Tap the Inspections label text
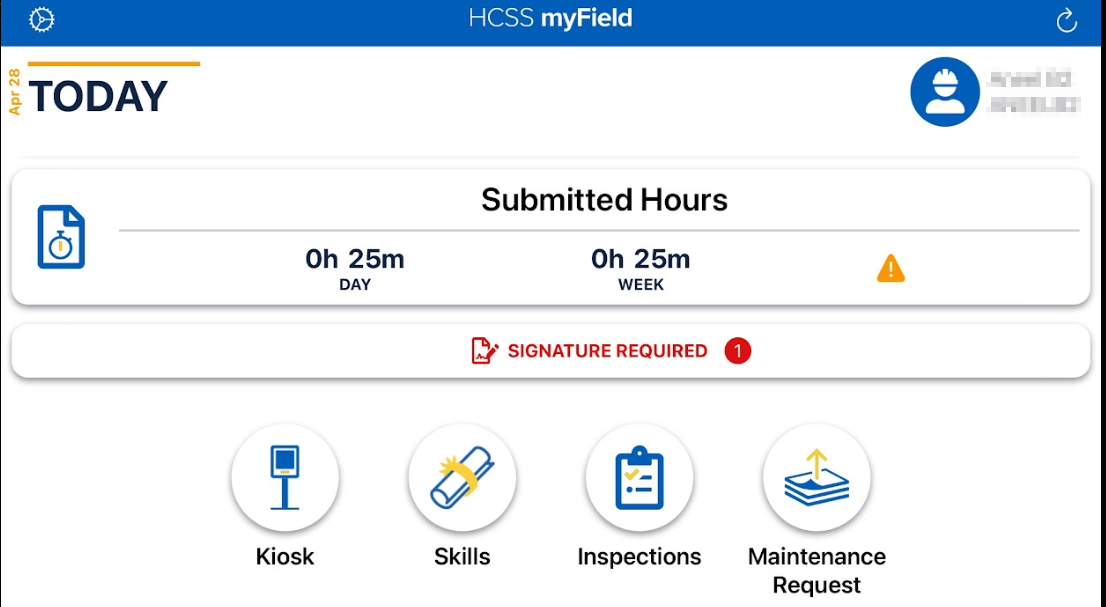The image size is (1106, 607). point(639,556)
